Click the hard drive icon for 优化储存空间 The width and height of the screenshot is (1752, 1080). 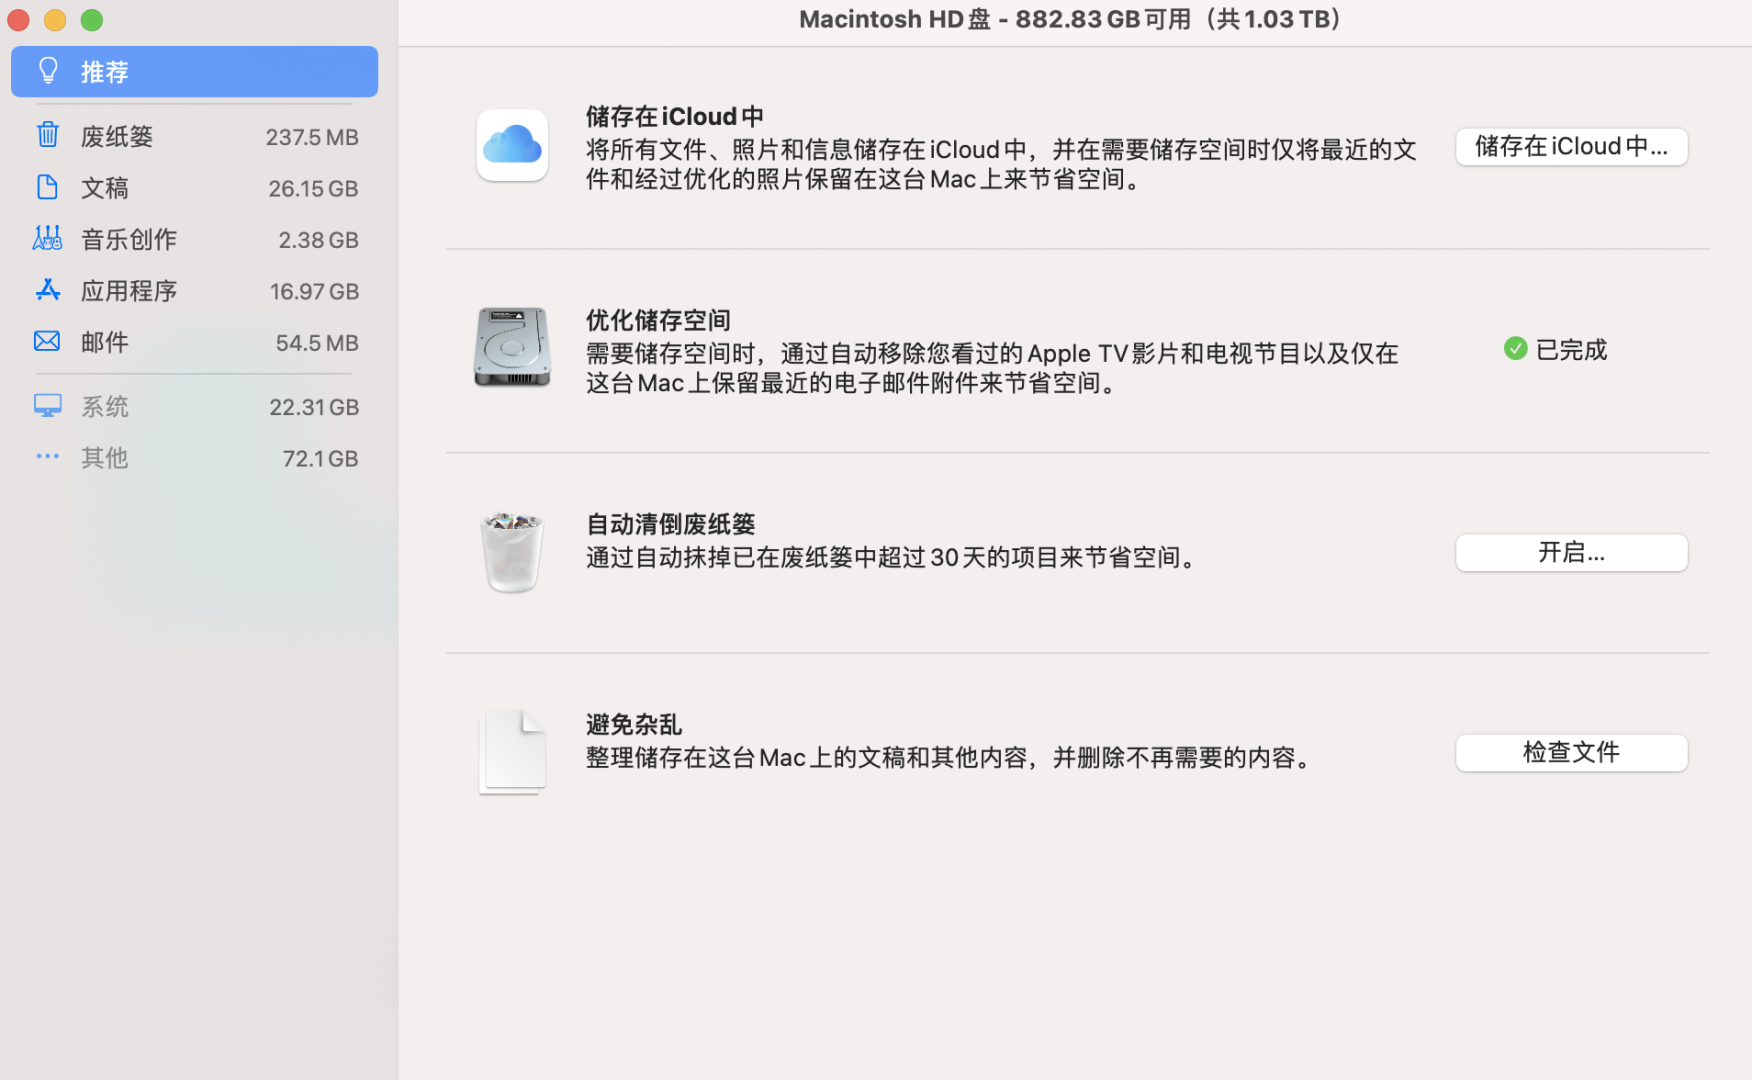(512, 347)
